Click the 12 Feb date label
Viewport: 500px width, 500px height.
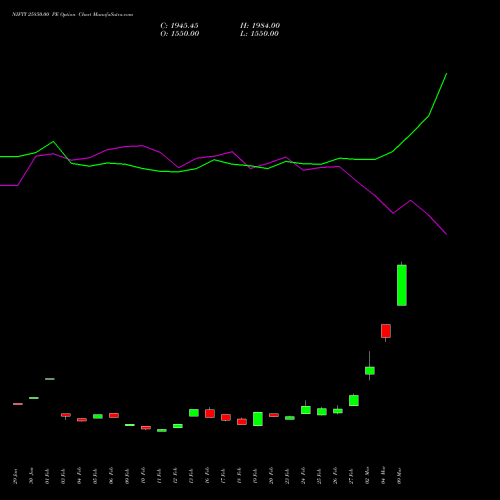click(x=175, y=476)
